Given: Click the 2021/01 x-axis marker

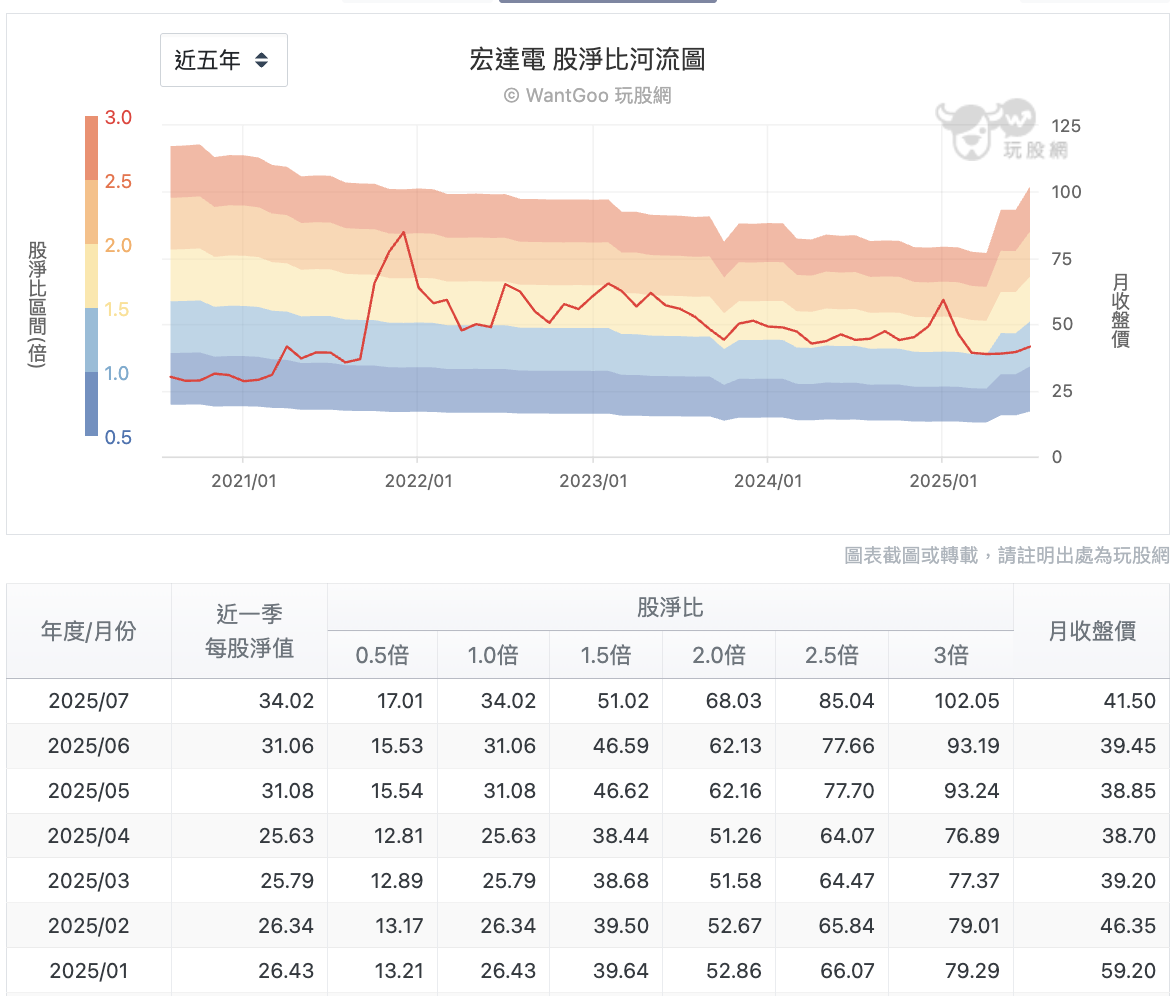Looking at the screenshot, I should (243, 481).
